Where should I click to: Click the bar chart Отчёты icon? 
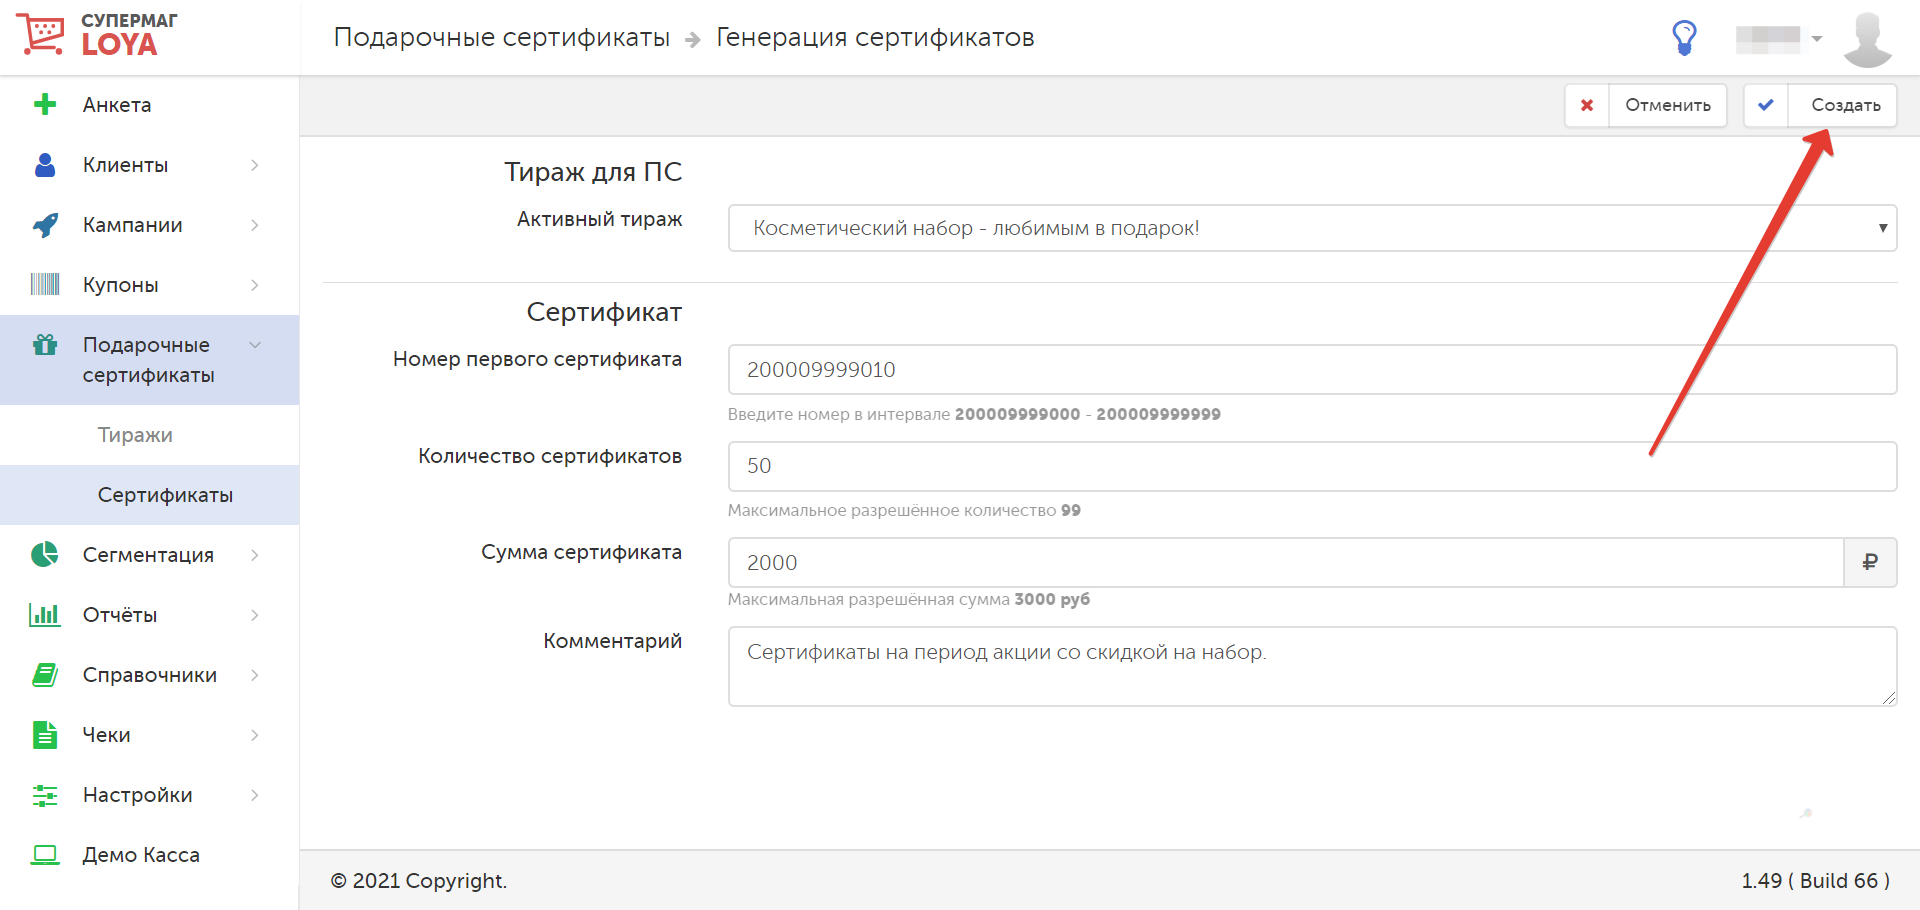[45, 615]
